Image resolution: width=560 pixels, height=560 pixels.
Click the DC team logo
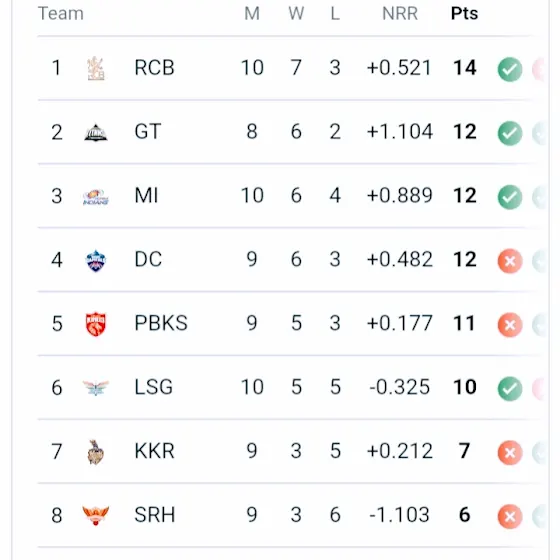coord(96,261)
